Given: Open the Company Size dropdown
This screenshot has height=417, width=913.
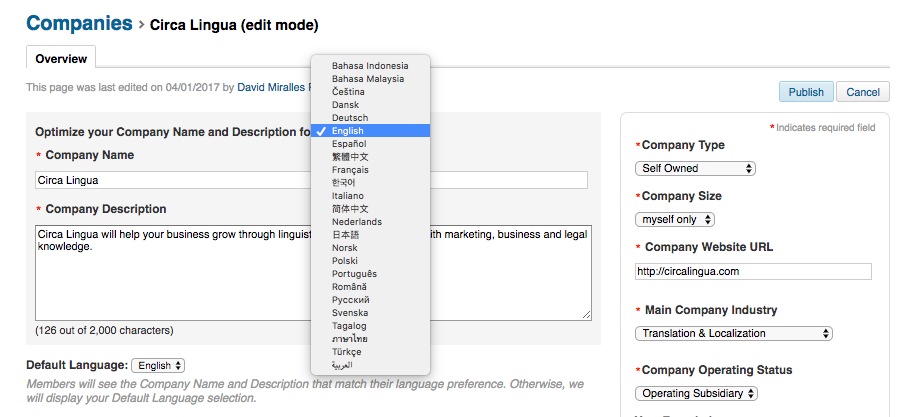Looking at the screenshot, I should point(675,220).
